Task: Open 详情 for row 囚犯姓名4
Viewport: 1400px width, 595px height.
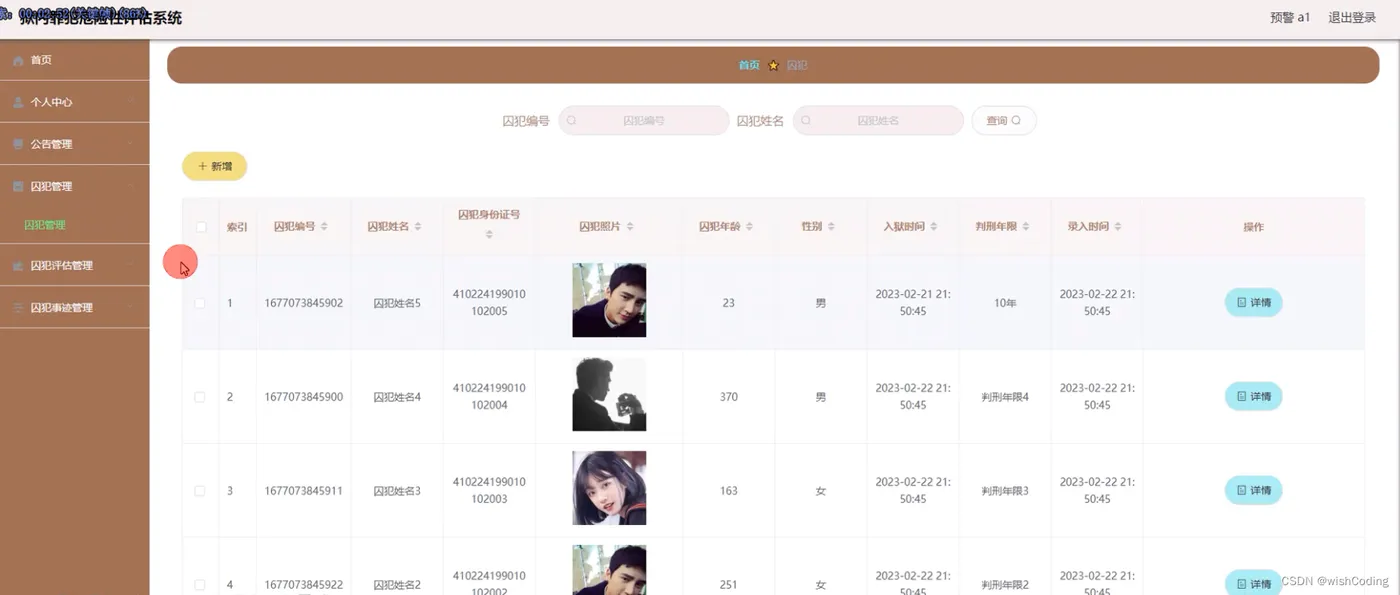Action: coord(1253,397)
